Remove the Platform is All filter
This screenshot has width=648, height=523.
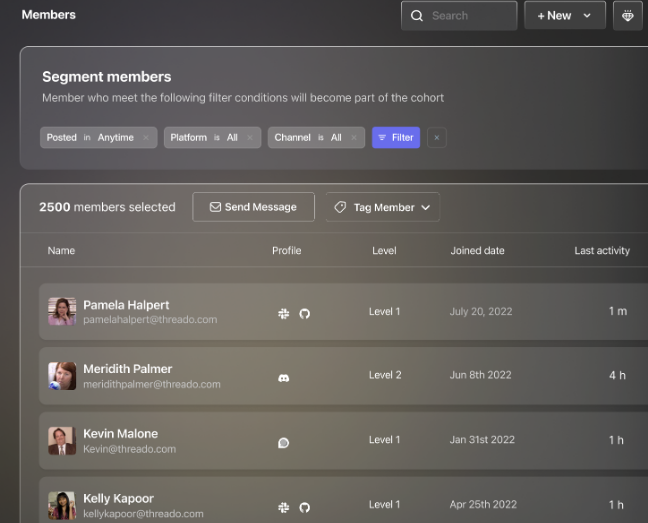pyautogui.click(x=249, y=138)
